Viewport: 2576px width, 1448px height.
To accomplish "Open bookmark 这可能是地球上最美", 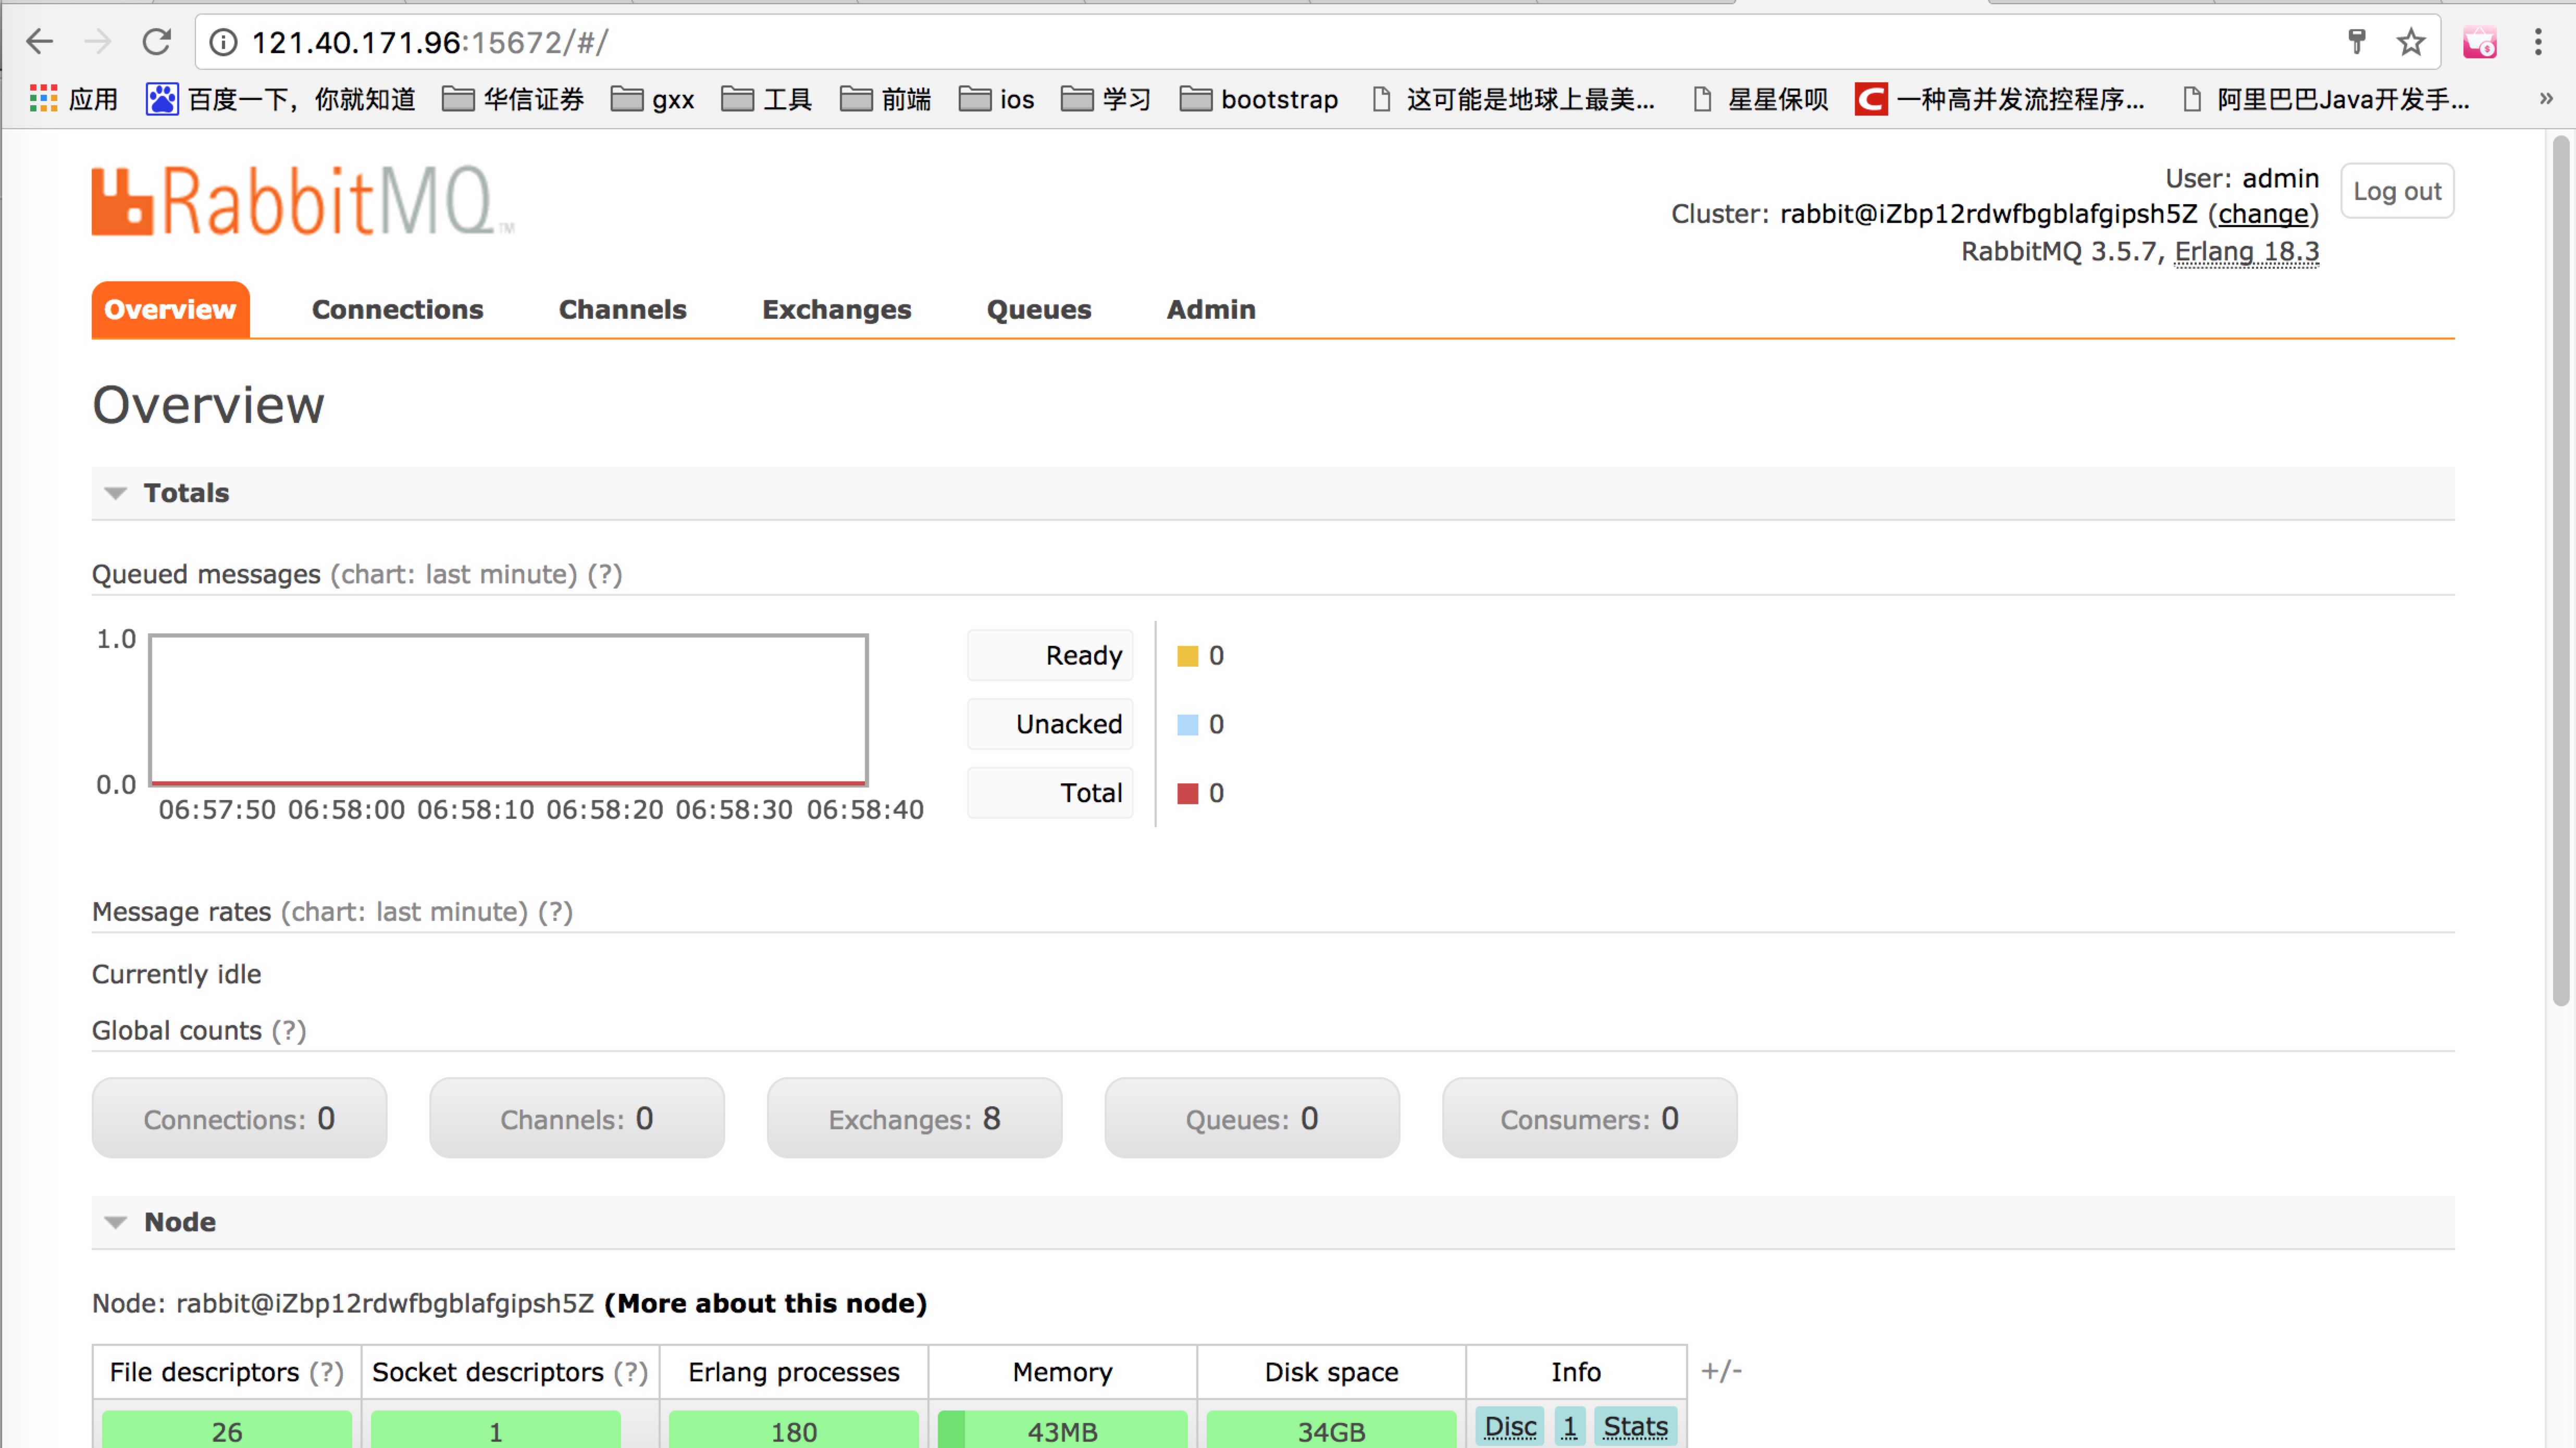I will tap(1513, 99).
